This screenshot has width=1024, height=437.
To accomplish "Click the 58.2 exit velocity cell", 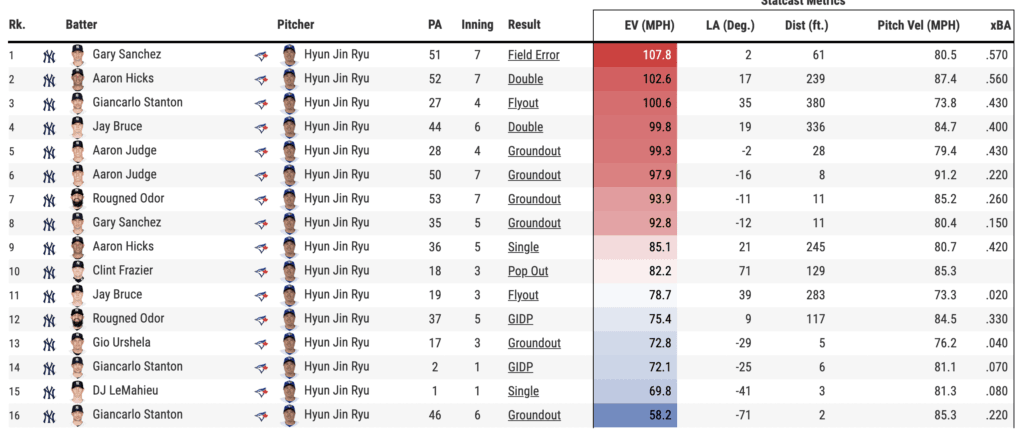I will pos(635,415).
